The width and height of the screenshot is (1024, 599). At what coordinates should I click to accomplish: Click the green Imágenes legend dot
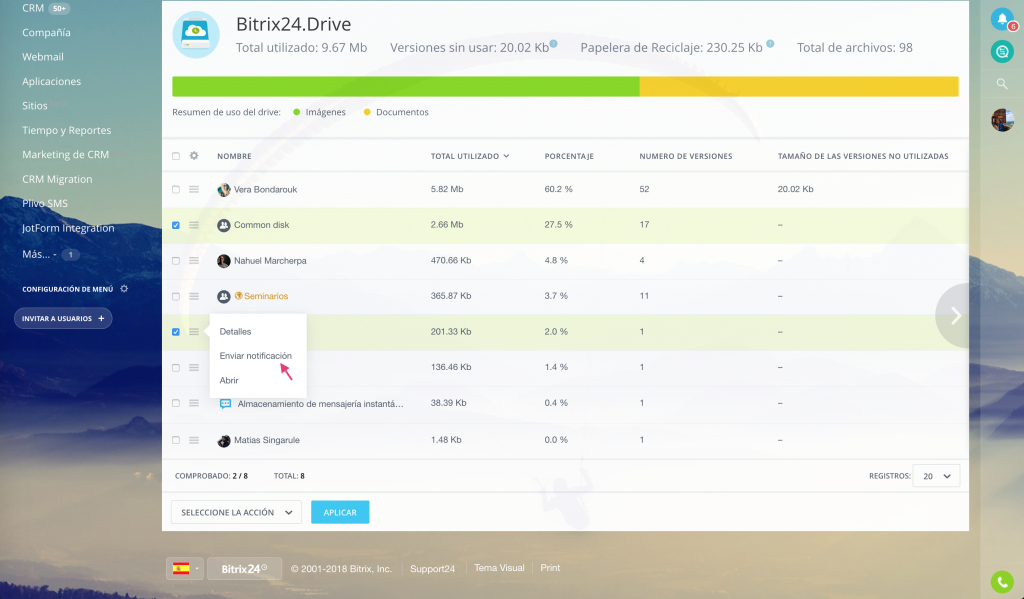pos(296,112)
